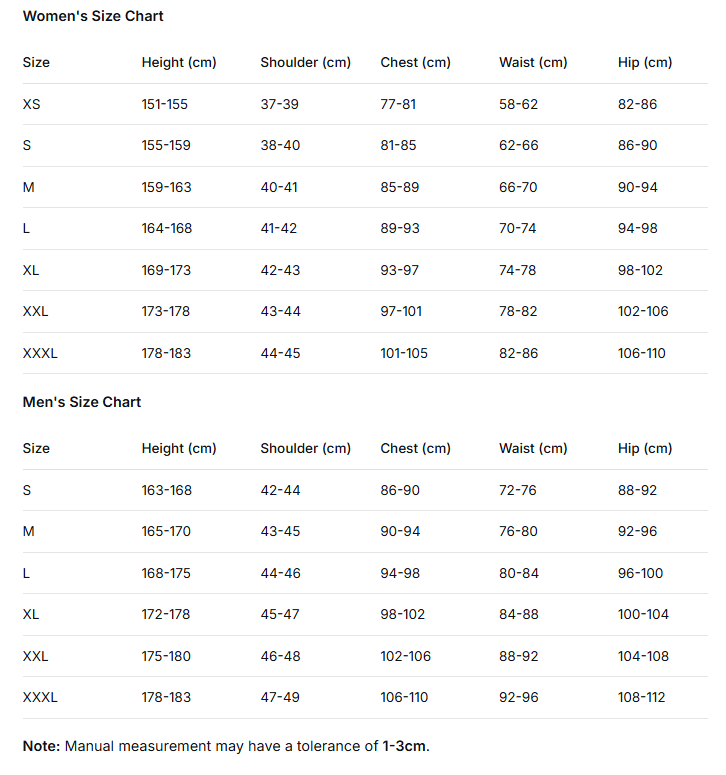The height and width of the screenshot is (775, 726).
Task: Select the 173-178 height value
Action: coord(165,311)
